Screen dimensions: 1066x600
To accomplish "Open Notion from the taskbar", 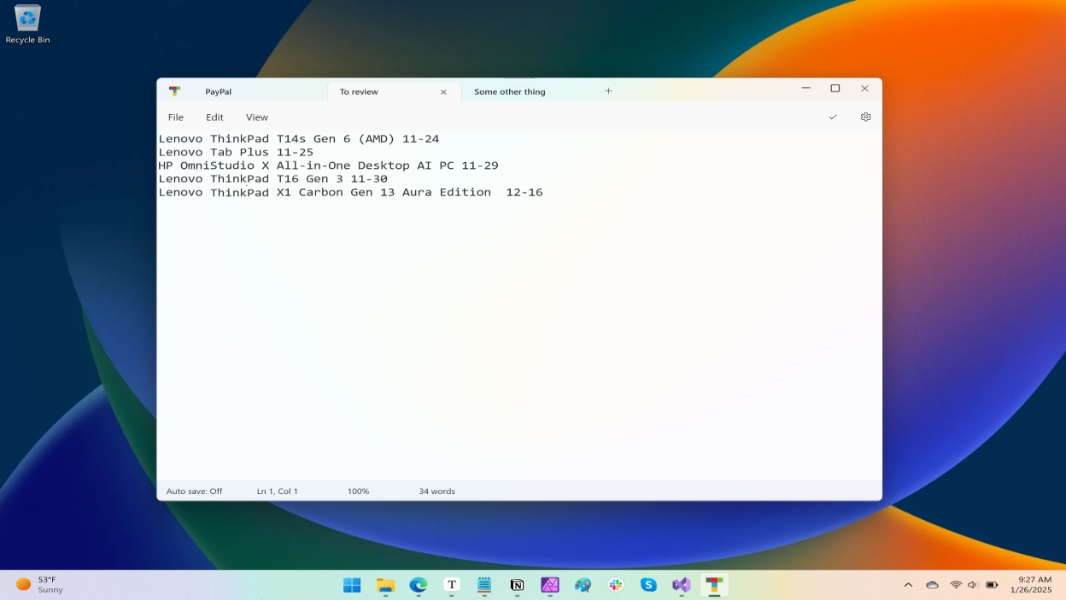I will coord(517,585).
